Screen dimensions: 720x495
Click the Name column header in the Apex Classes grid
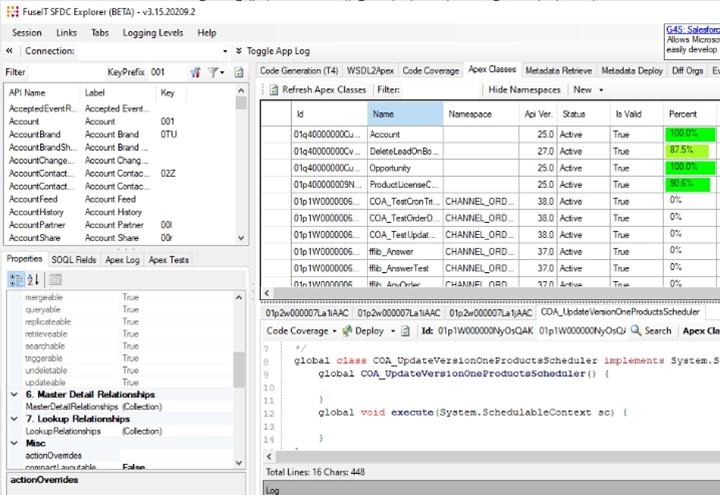(x=405, y=114)
